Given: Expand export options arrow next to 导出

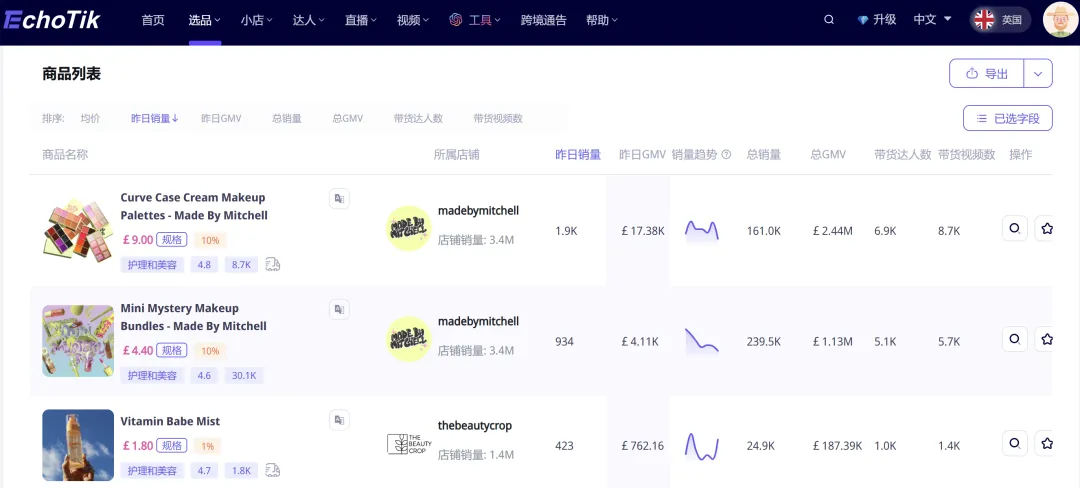Looking at the screenshot, I should tap(1038, 74).
